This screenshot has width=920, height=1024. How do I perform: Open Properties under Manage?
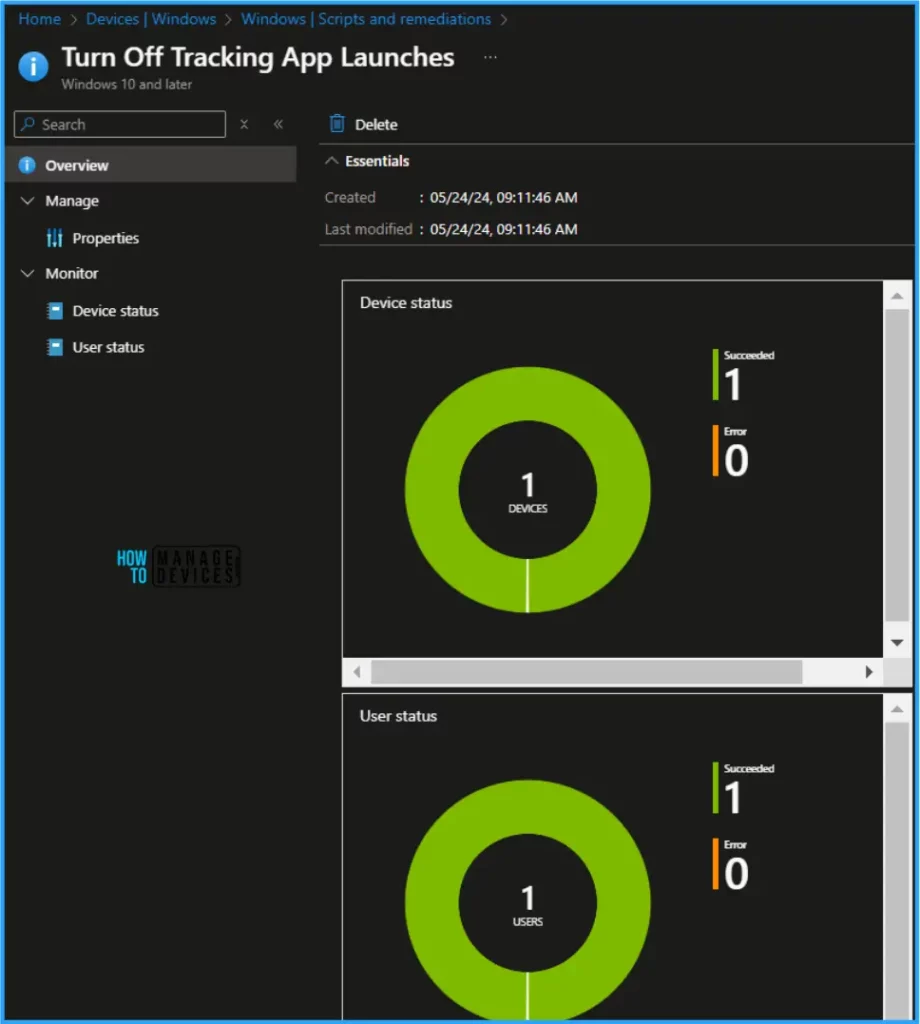tap(105, 238)
